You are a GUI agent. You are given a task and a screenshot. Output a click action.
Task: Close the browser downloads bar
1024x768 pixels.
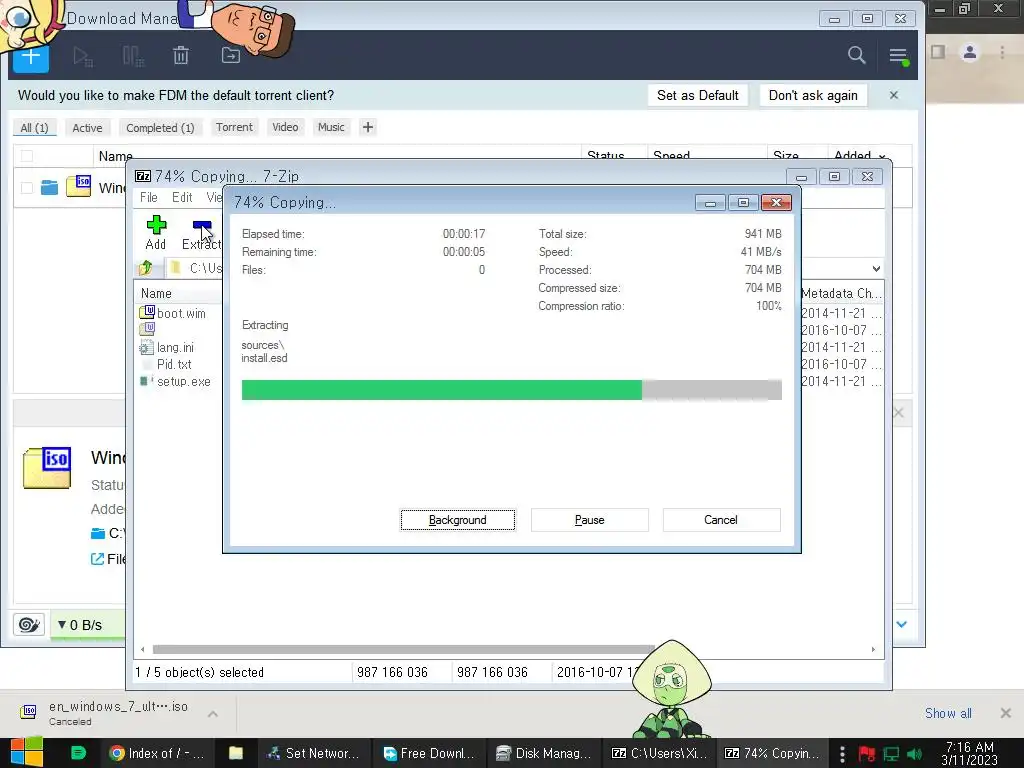click(x=1006, y=713)
